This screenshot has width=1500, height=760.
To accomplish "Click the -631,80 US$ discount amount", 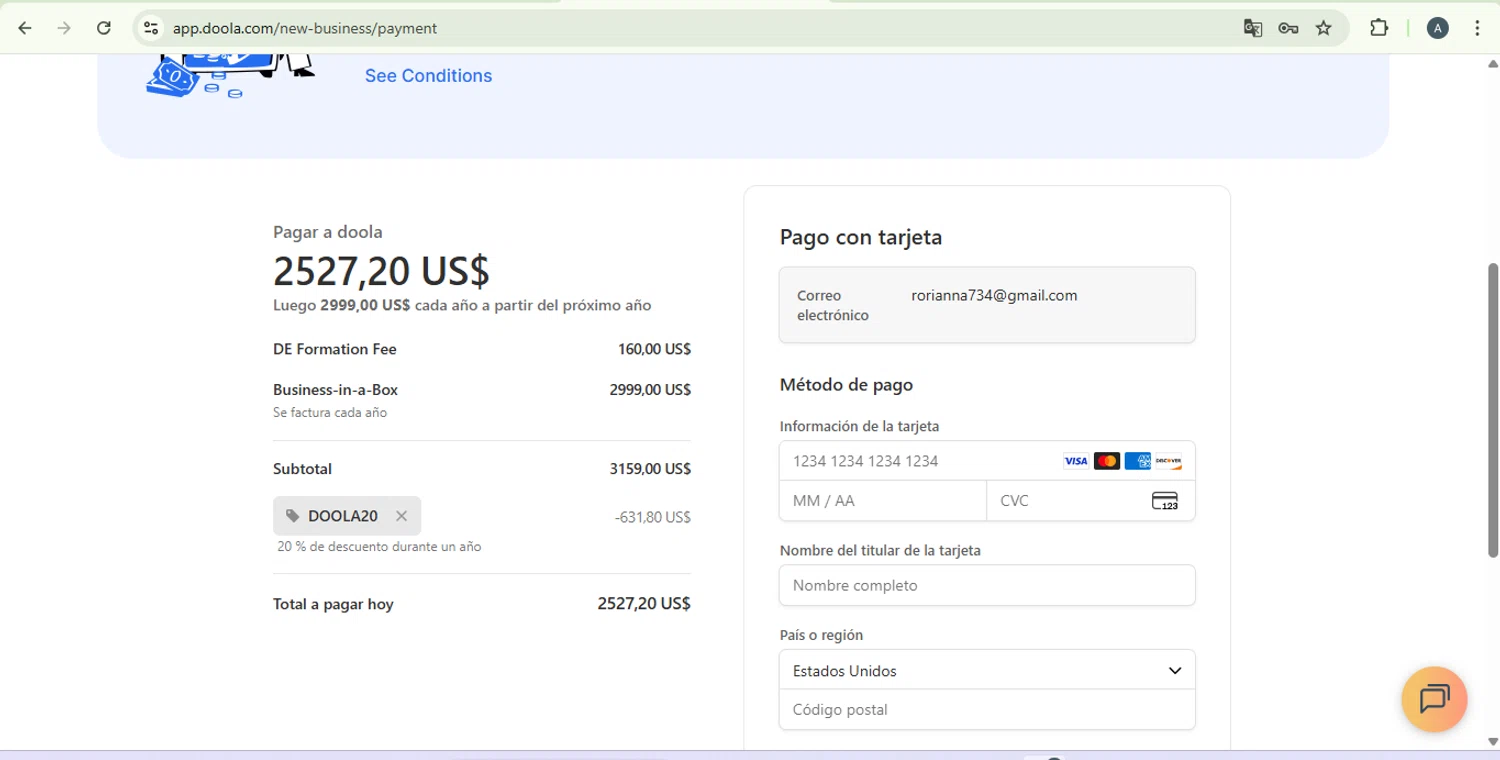I will click(x=653, y=517).
